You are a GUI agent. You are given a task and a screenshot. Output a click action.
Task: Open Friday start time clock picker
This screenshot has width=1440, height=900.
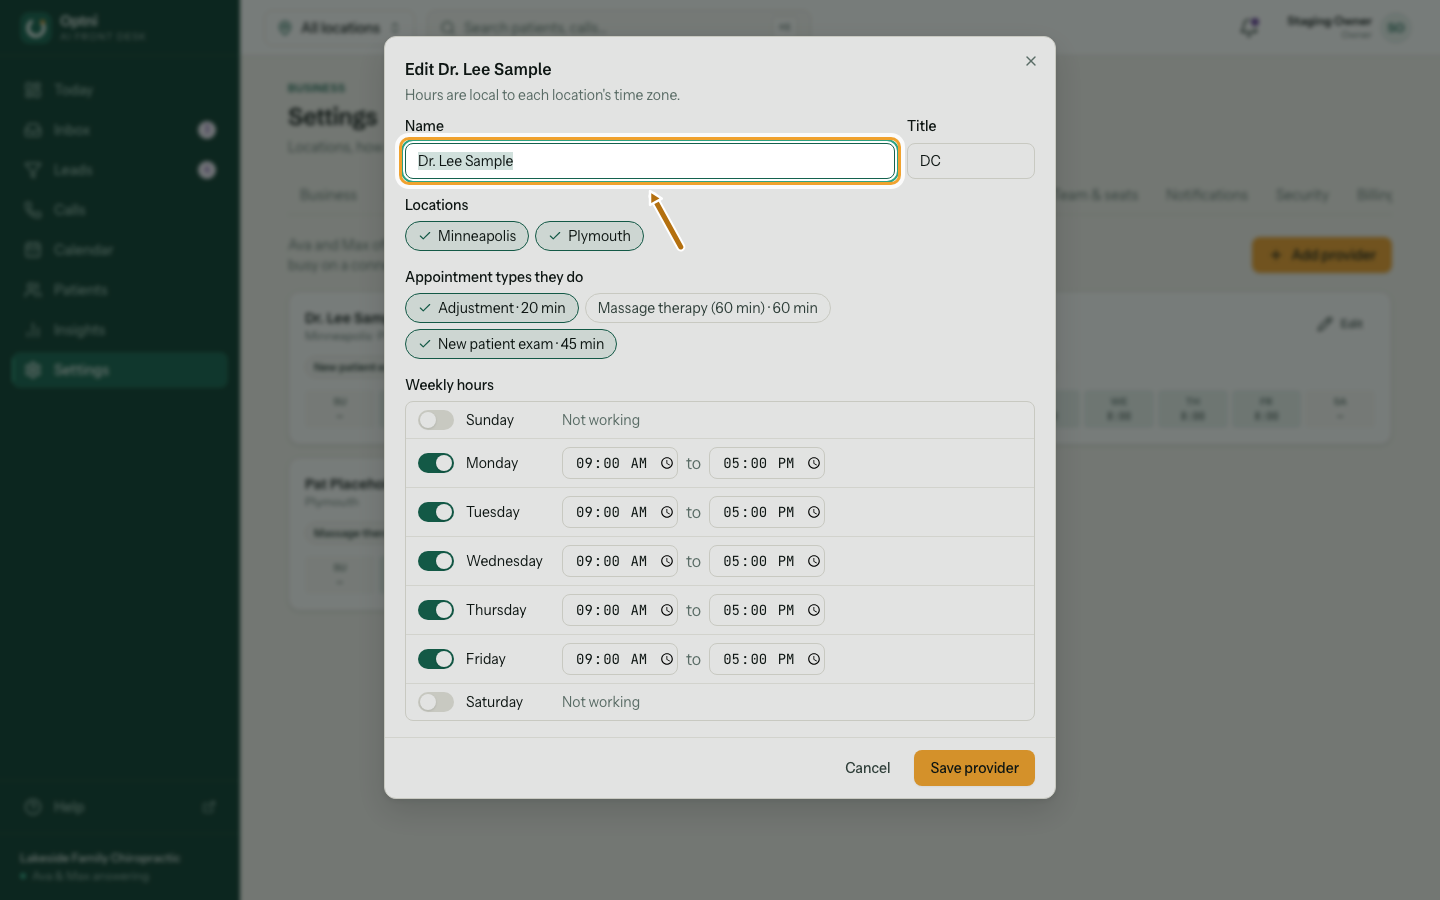667,659
